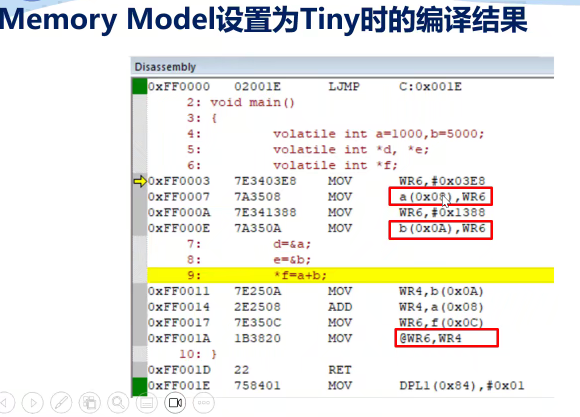Select source line 2: void main()
This screenshot has width=580, height=417.
coord(241,102)
